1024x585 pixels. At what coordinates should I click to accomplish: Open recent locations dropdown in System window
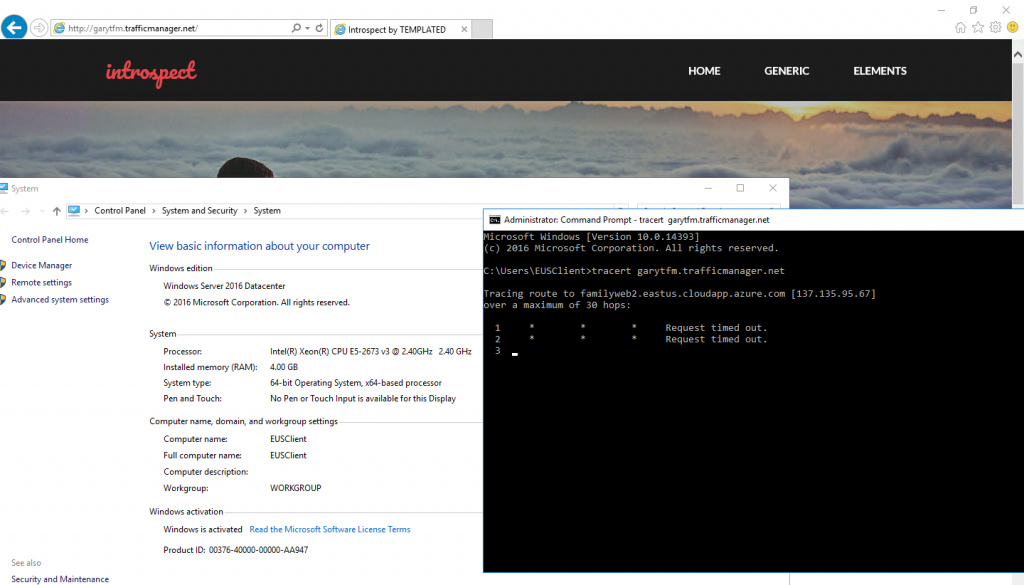tap(42, 211)
